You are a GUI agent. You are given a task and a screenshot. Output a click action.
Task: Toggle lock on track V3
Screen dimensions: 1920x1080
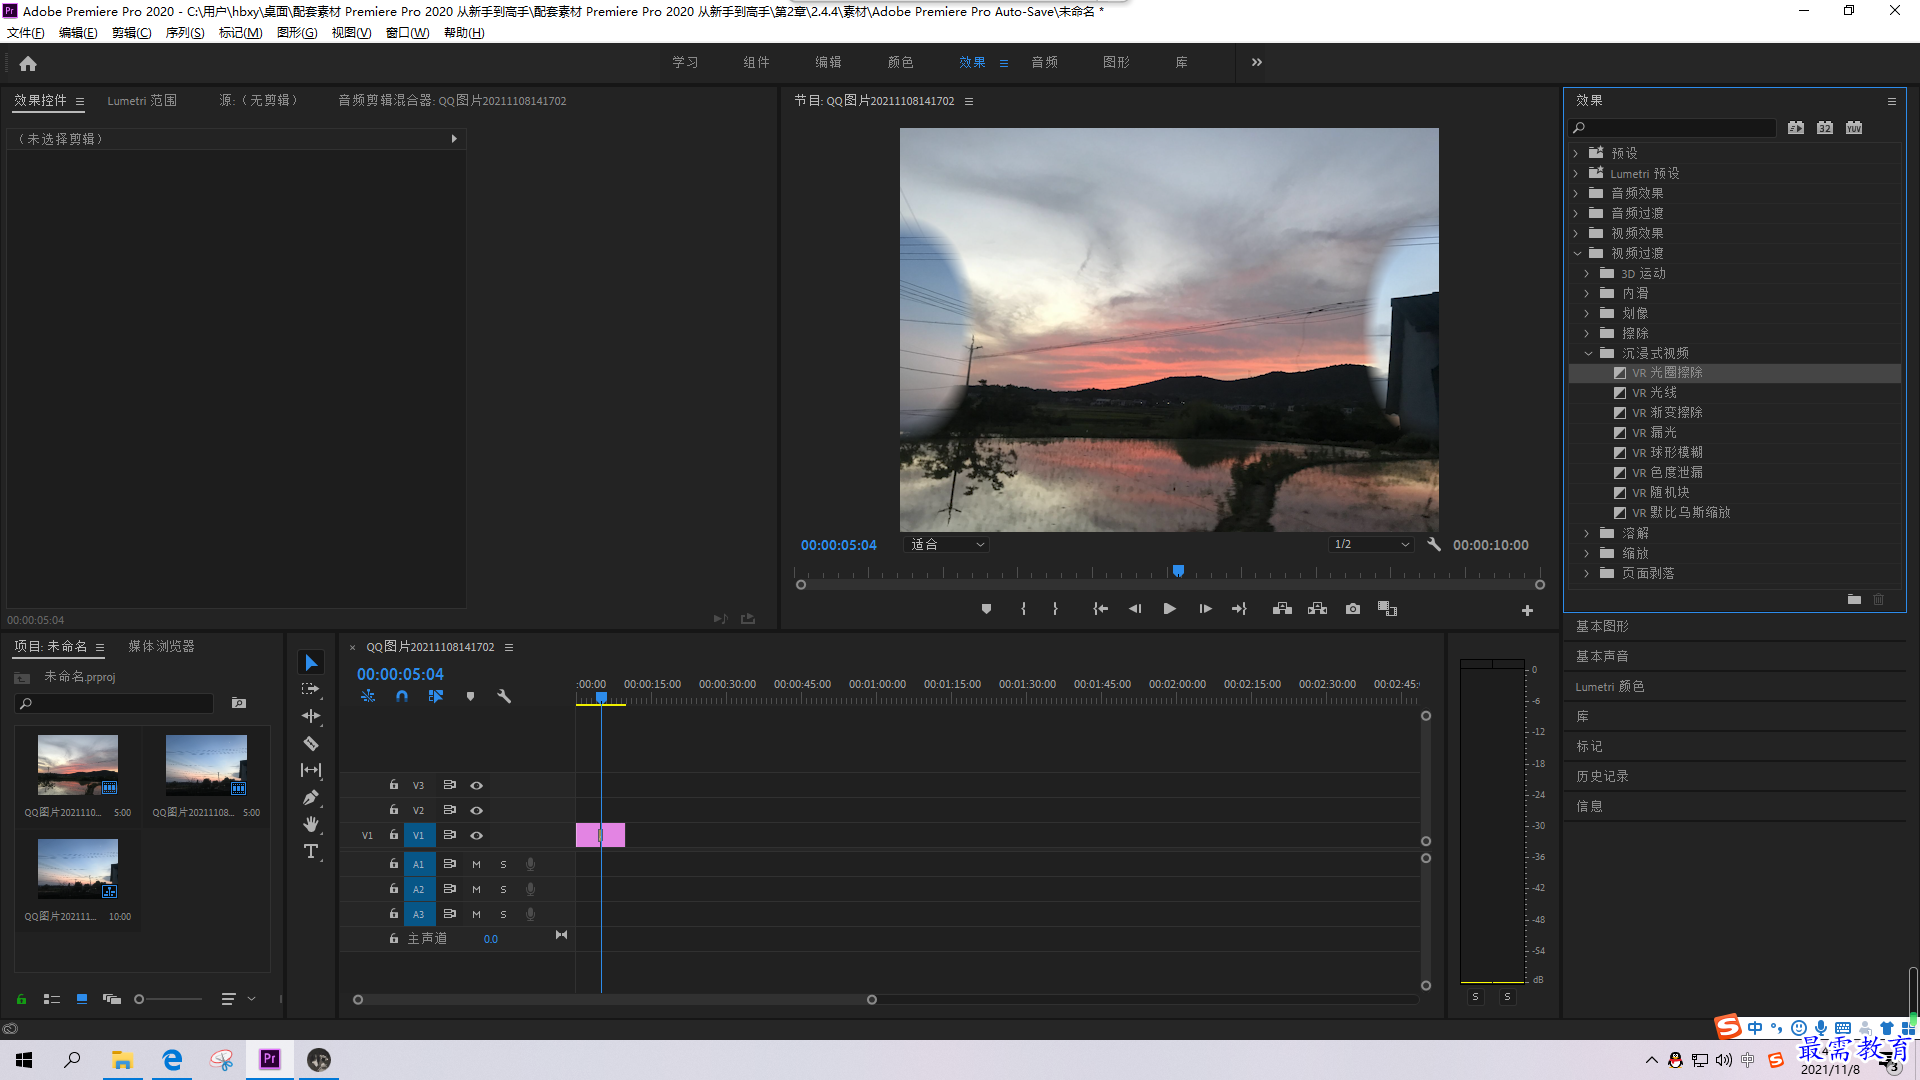click(394, 785)
